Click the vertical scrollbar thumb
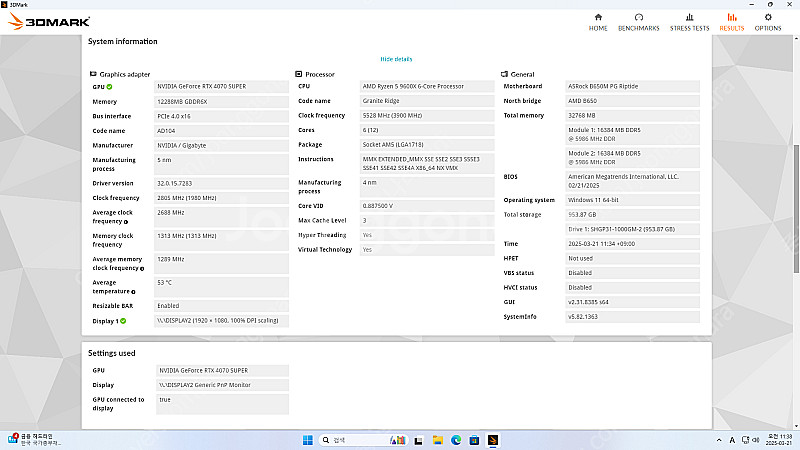The width and height of the screenshot is (800, 450). click(796, 209)
